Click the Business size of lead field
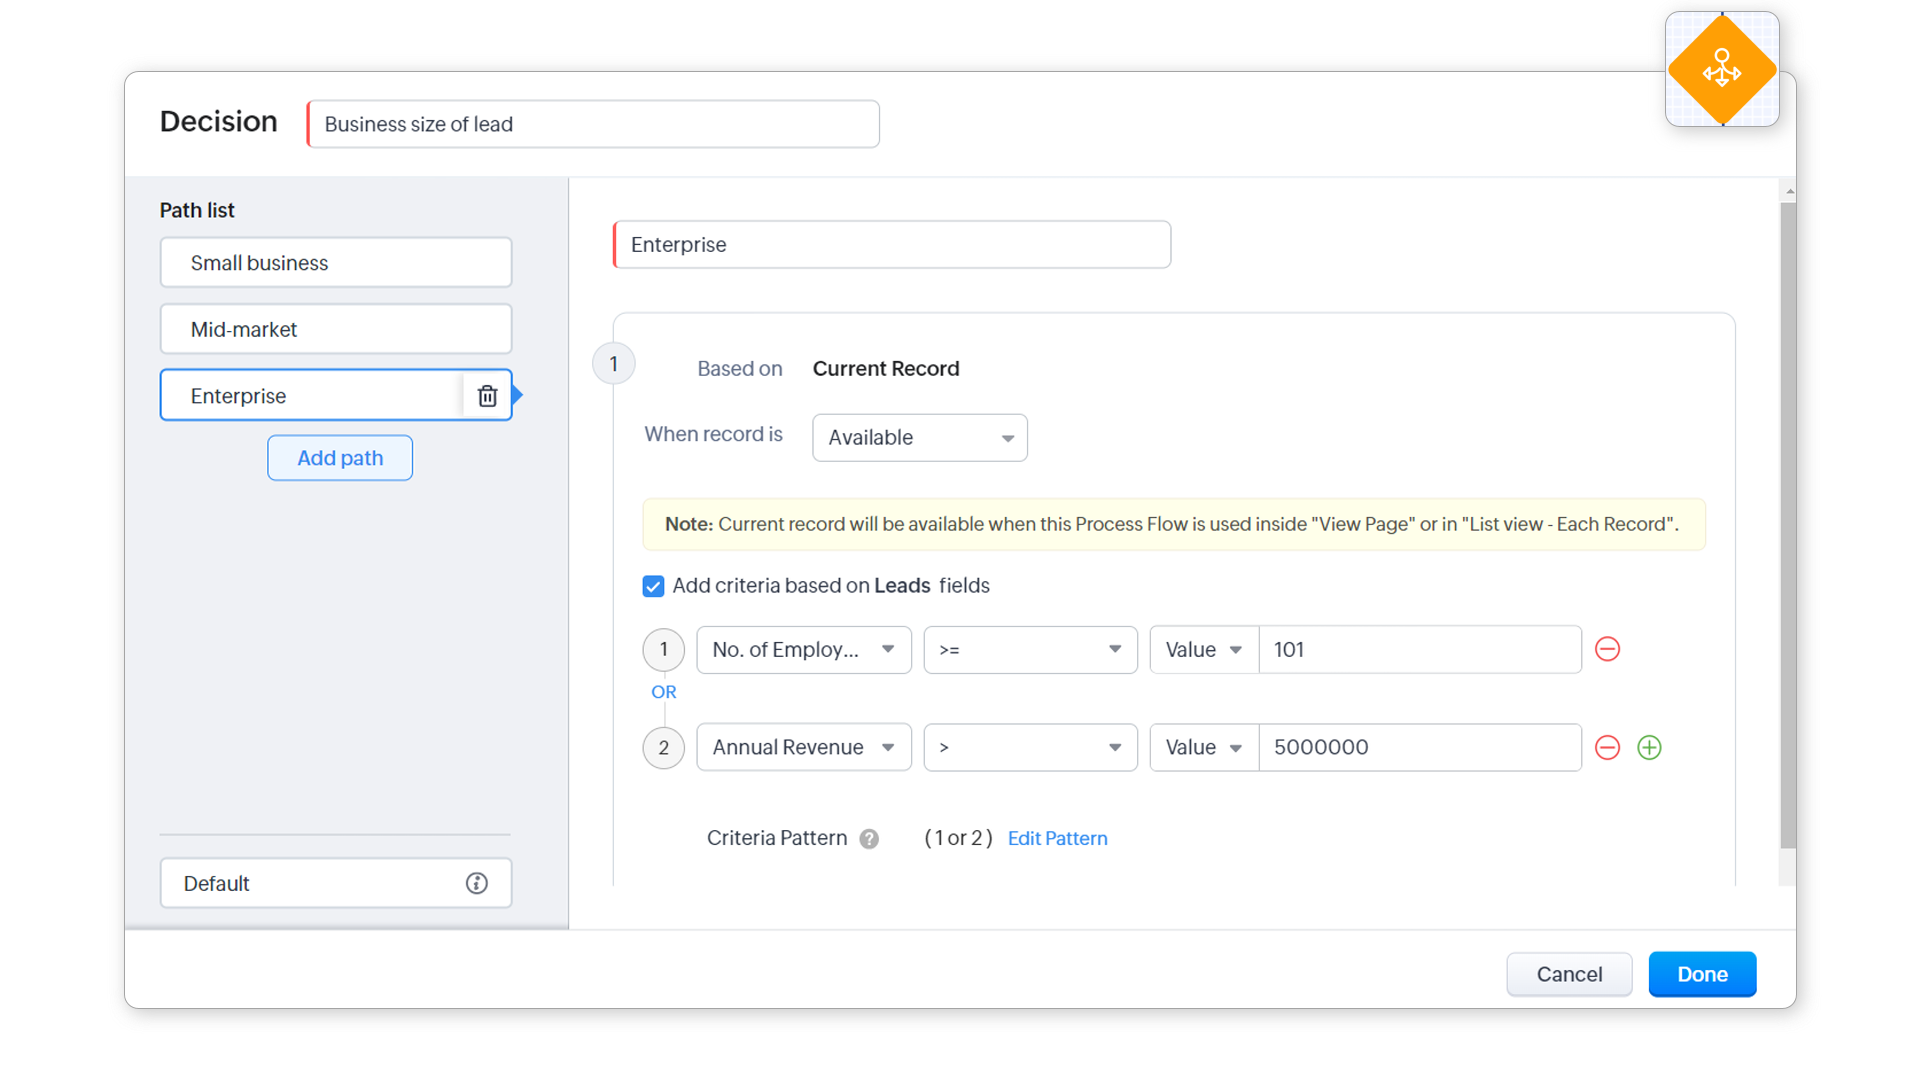Viewport: 1920px width, 1080px height. tap(593, 124)
